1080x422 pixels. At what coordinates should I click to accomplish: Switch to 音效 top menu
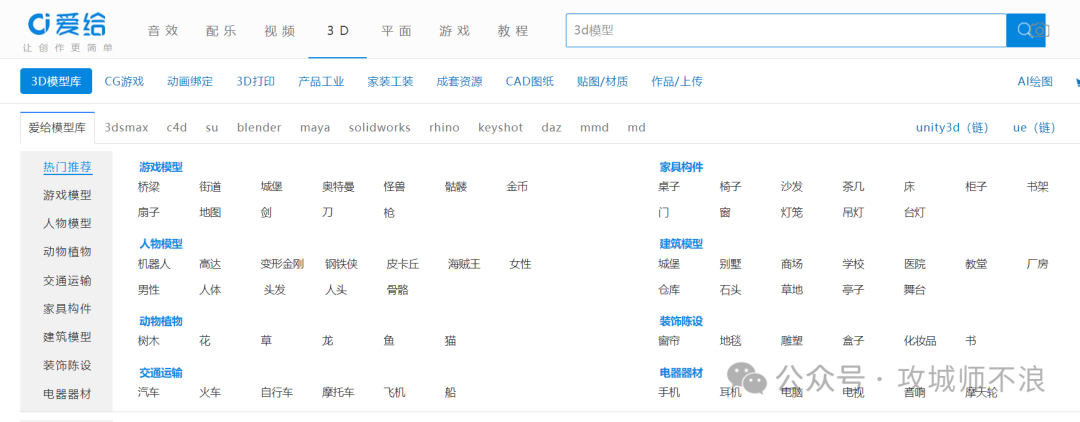pyautogui.click(x=163, y=30)
